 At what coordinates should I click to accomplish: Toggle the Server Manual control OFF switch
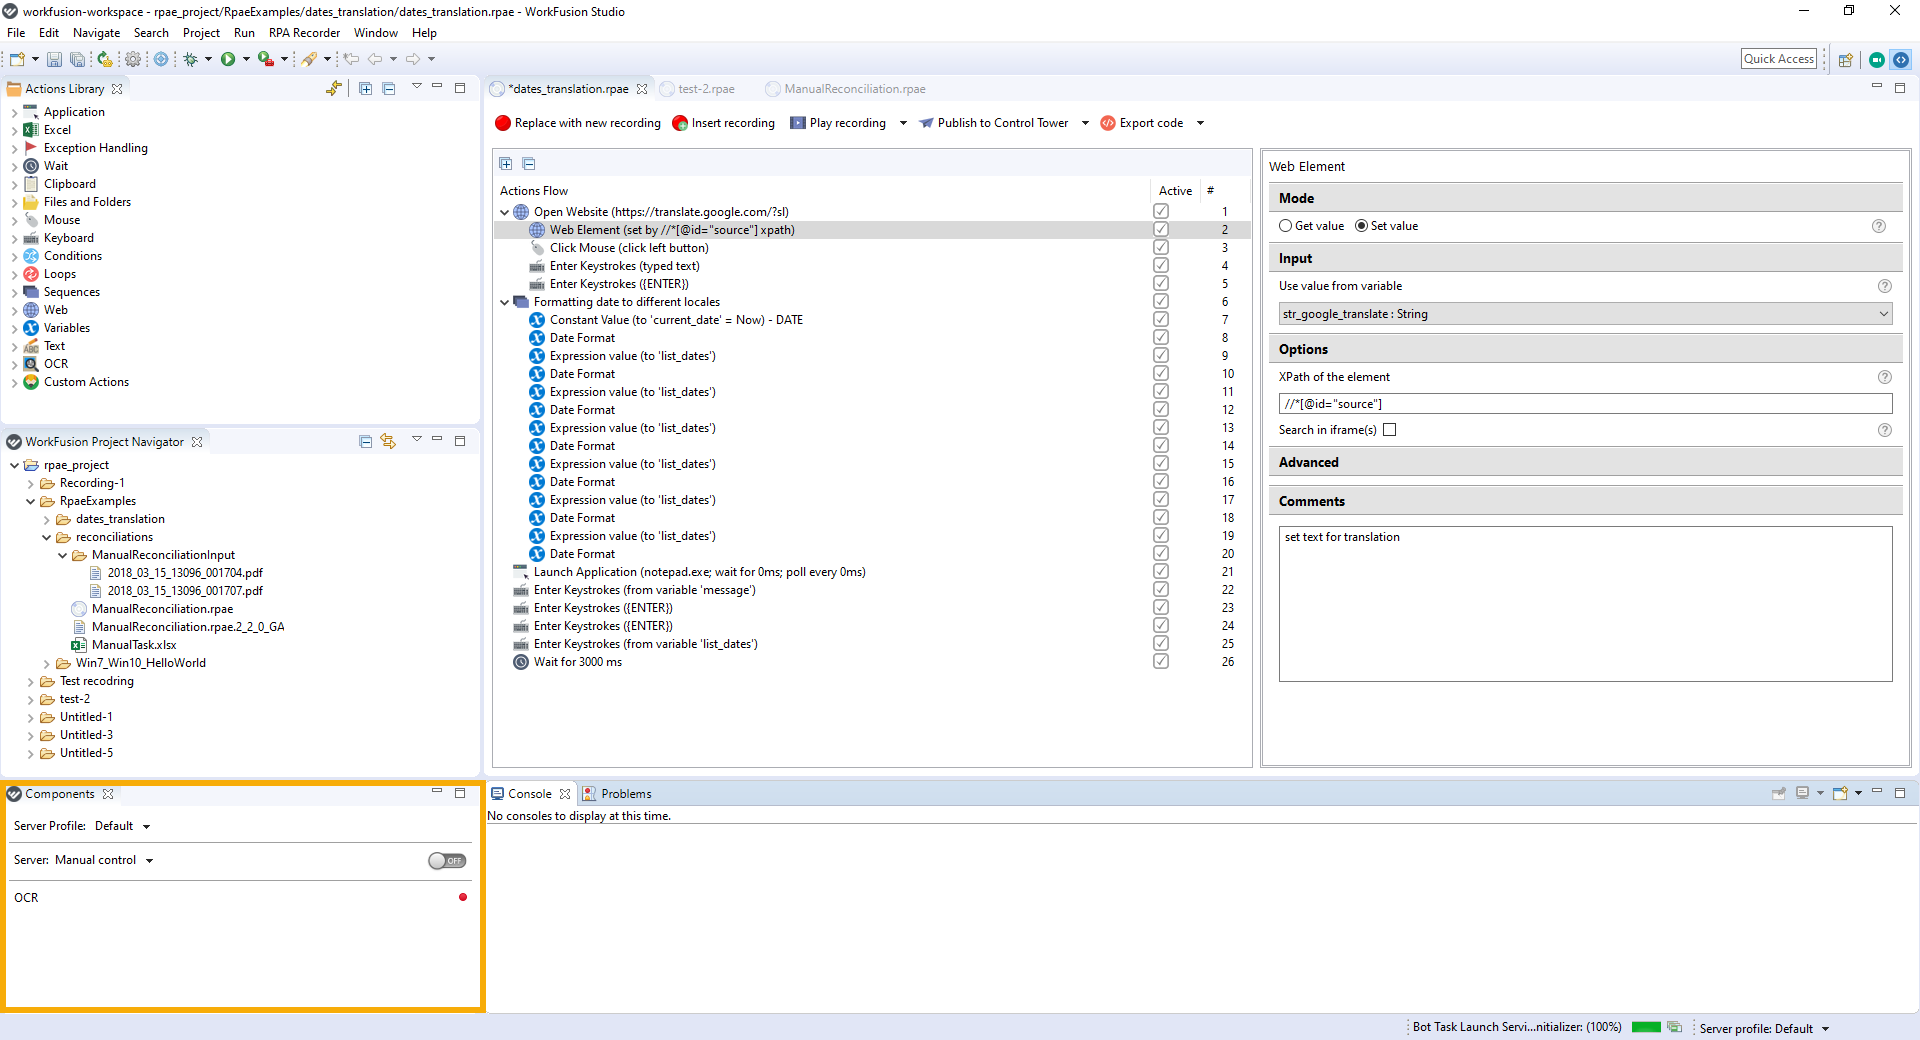(x=447, y=861)
